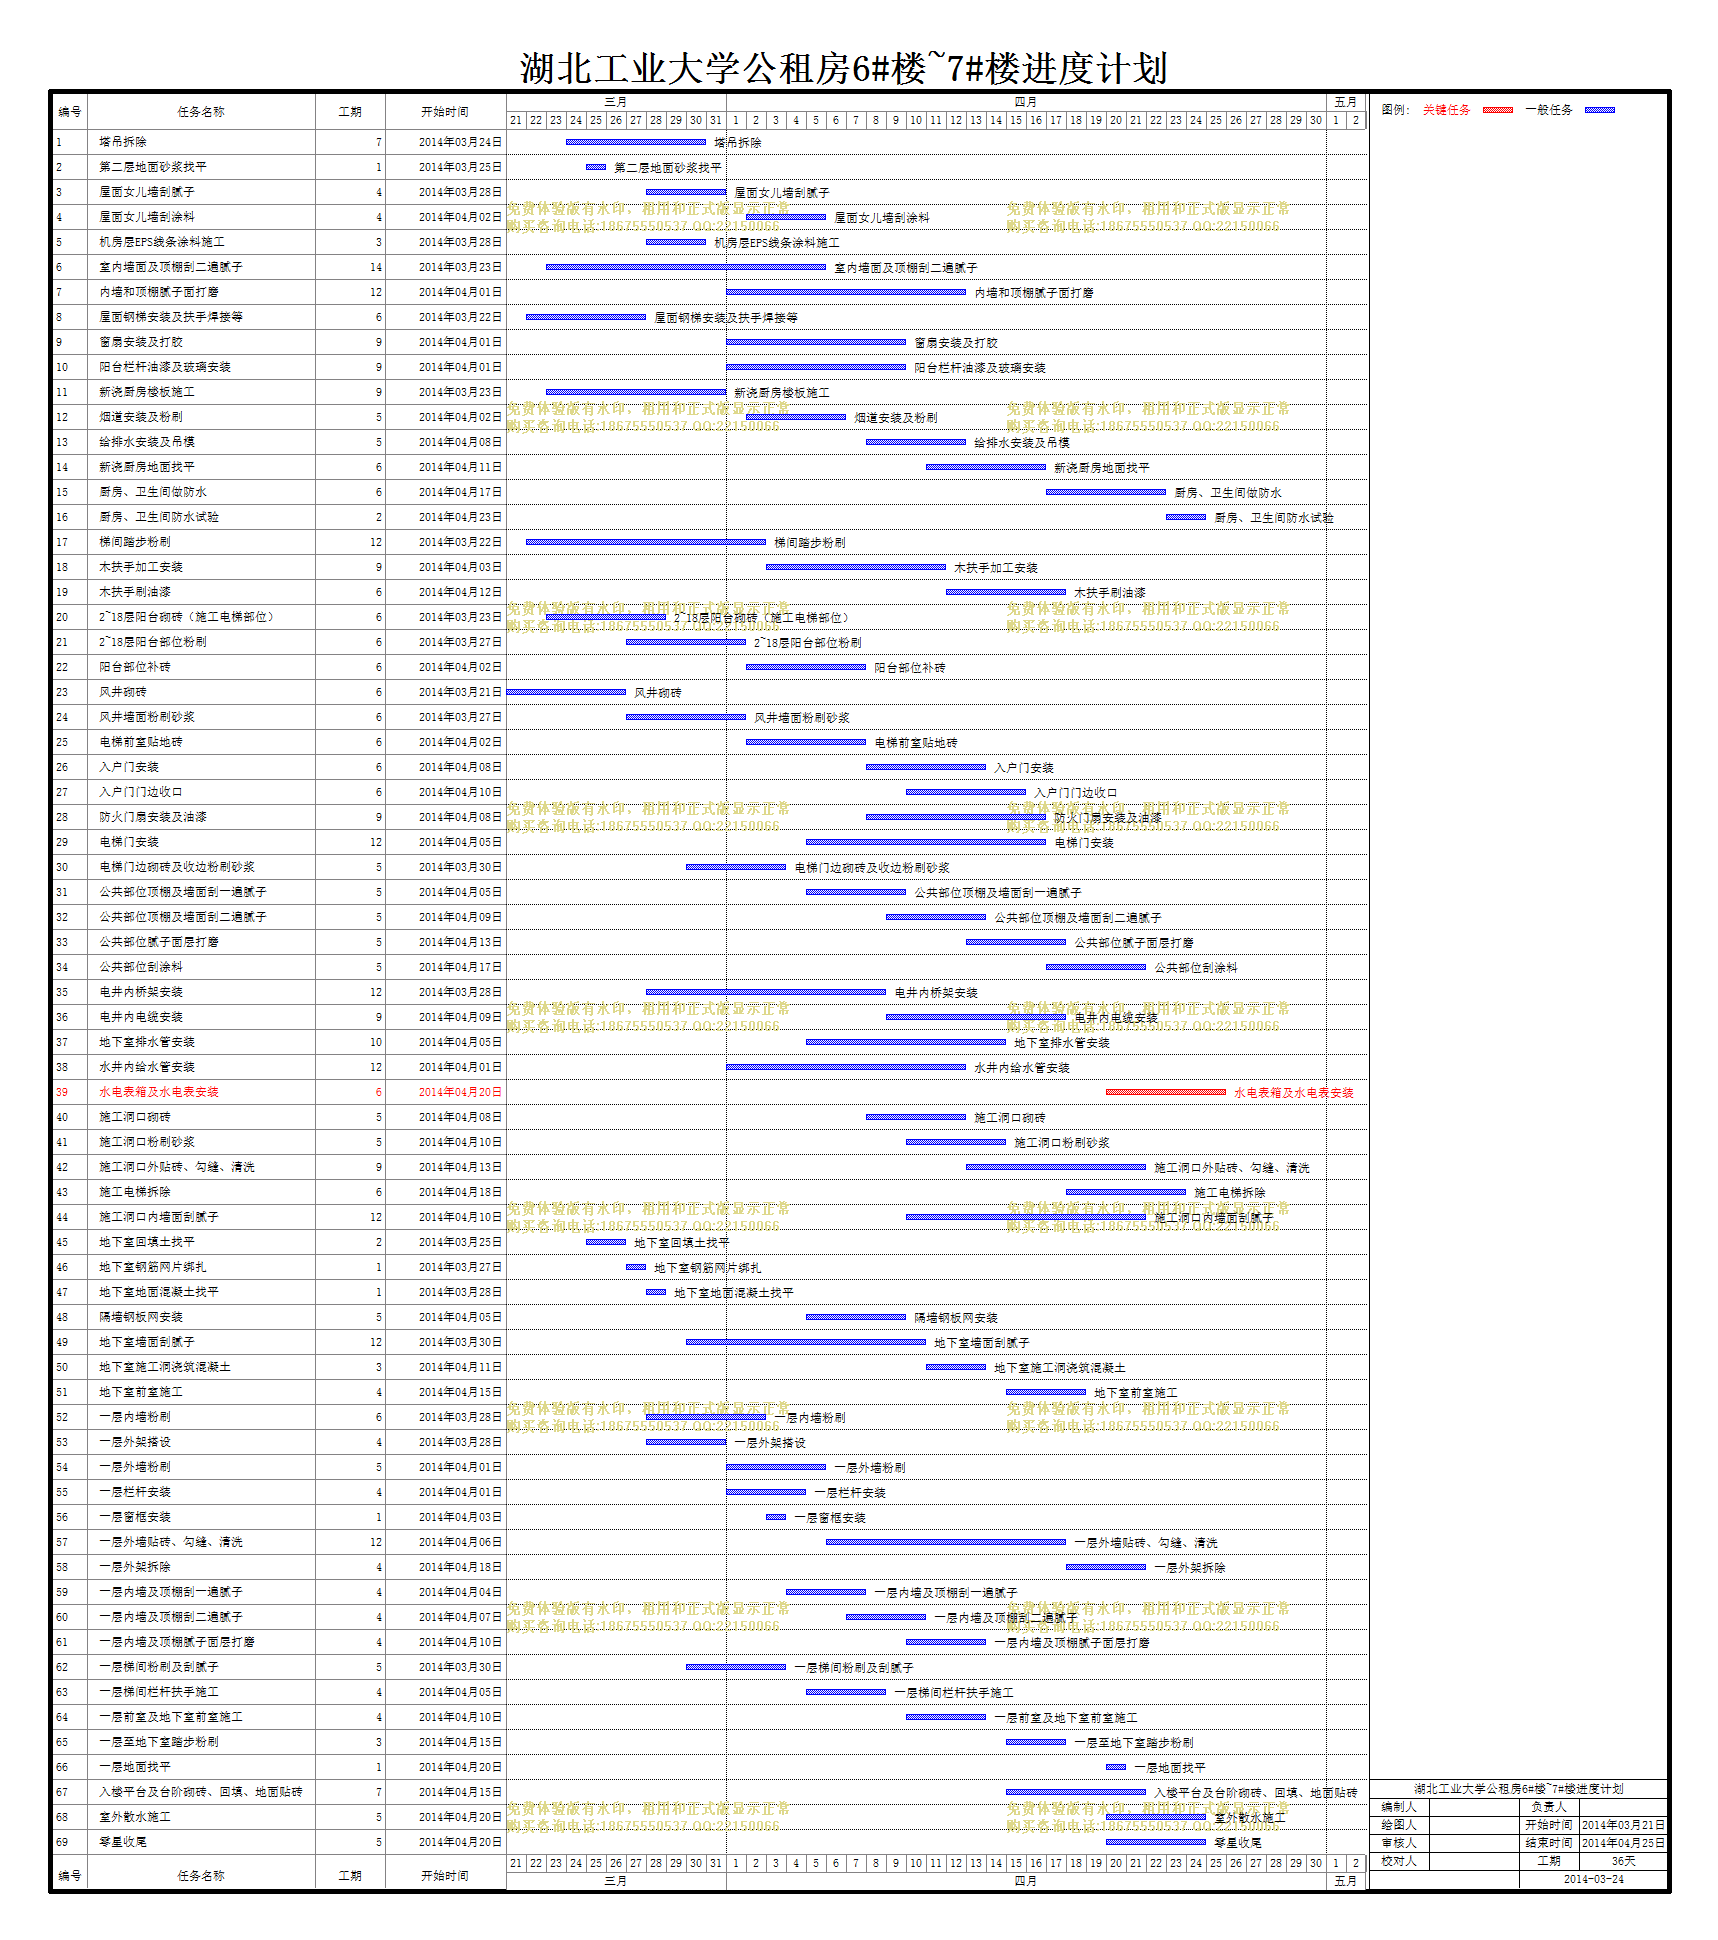Click the red 关键任务 legend swatch
The image size is (1718, 1940).
[x=1497, y=110]
